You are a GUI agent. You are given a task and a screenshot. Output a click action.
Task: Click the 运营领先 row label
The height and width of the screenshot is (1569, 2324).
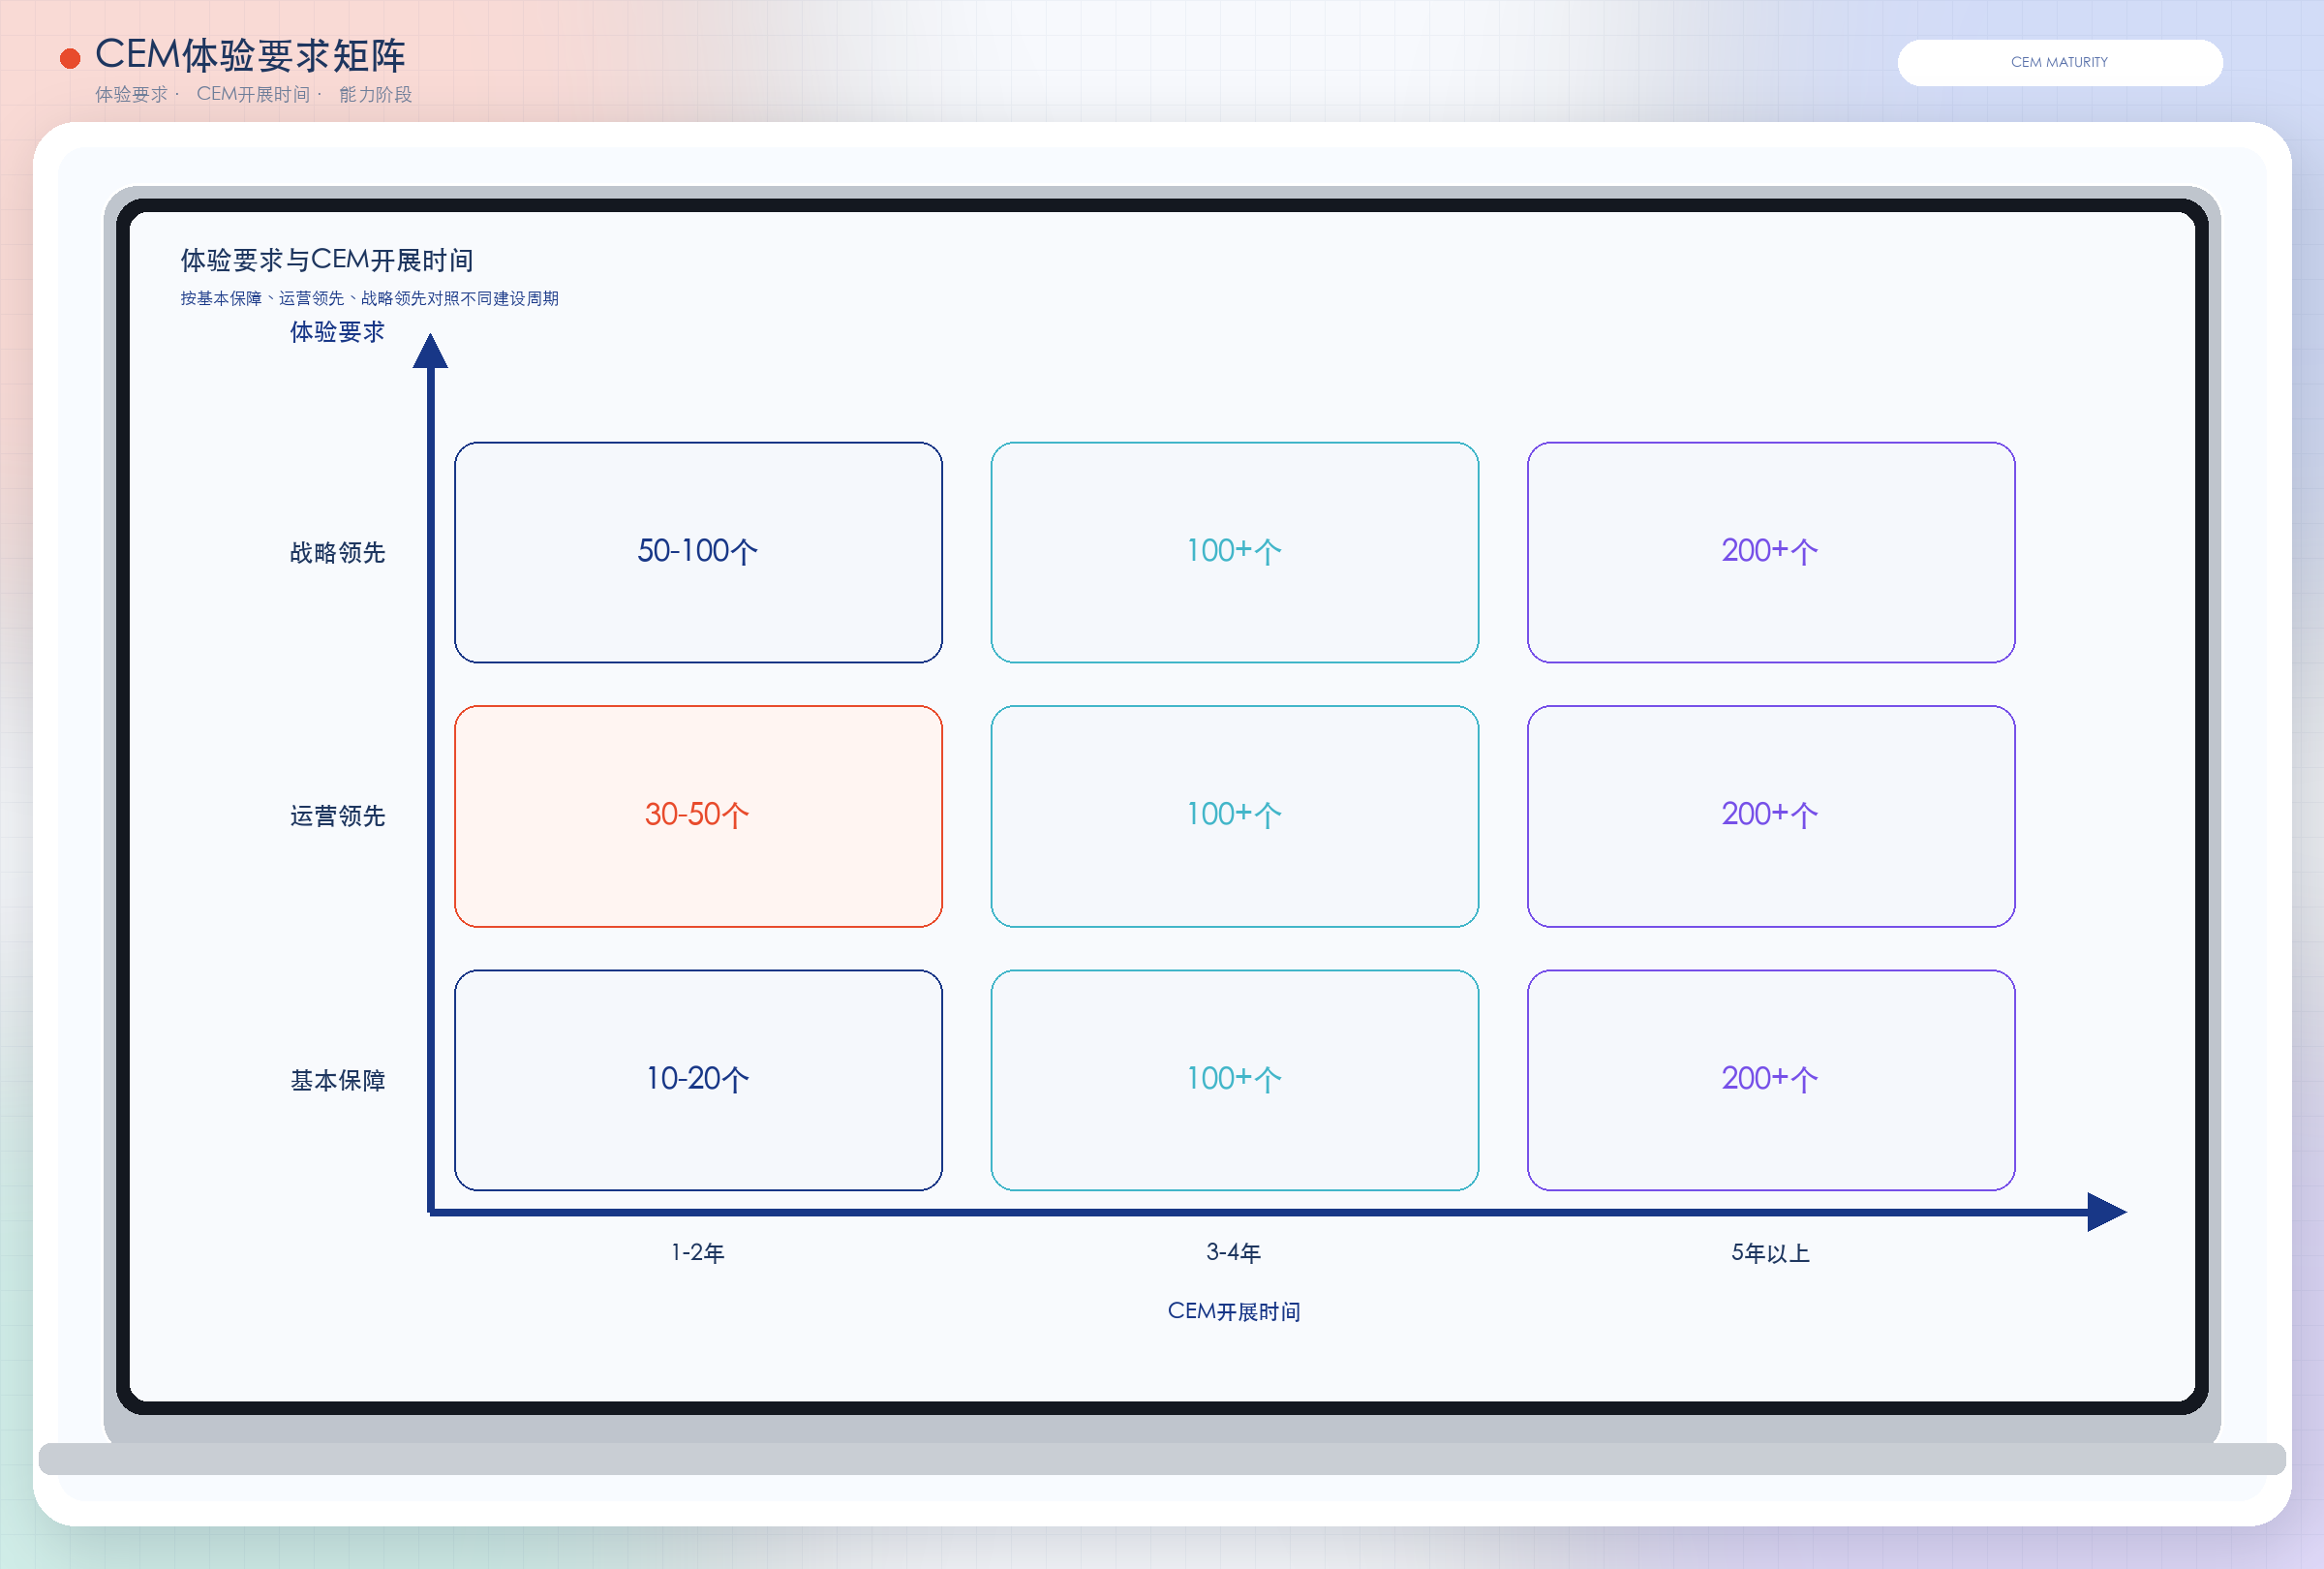click(337, 816)
